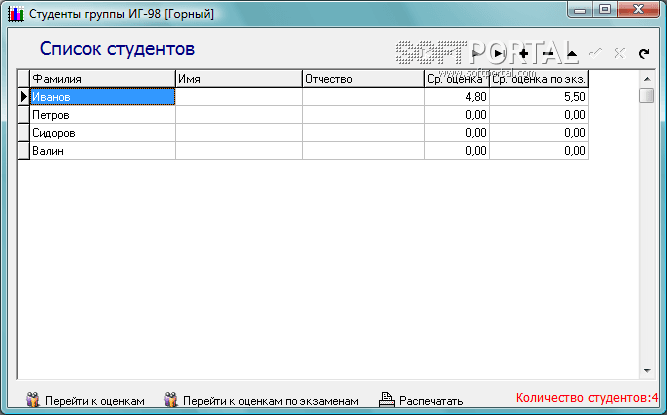Click the 4,80 average grade cell
This screenshot has width=667, height=415.
(x=457, y=97)
